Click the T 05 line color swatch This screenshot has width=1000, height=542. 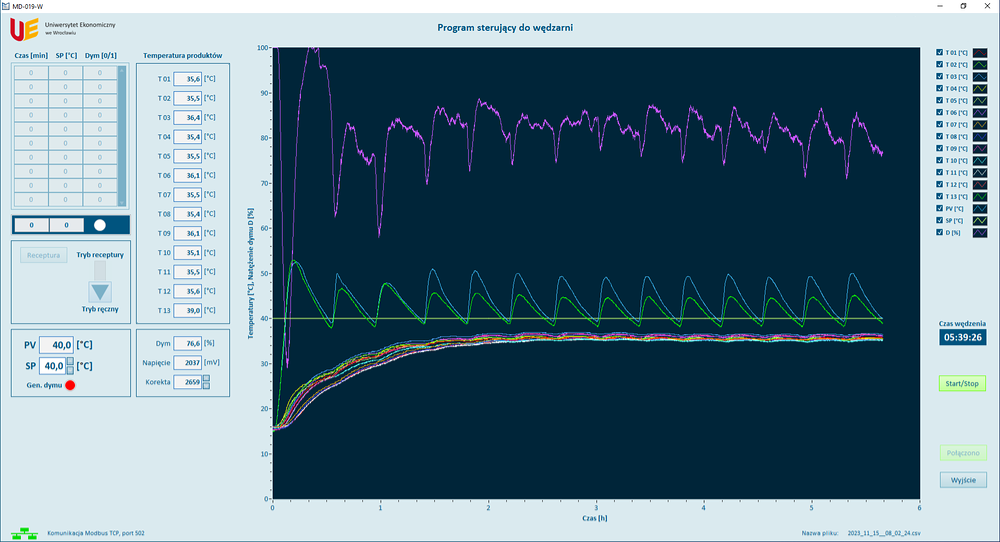click(x=980, y=100)
